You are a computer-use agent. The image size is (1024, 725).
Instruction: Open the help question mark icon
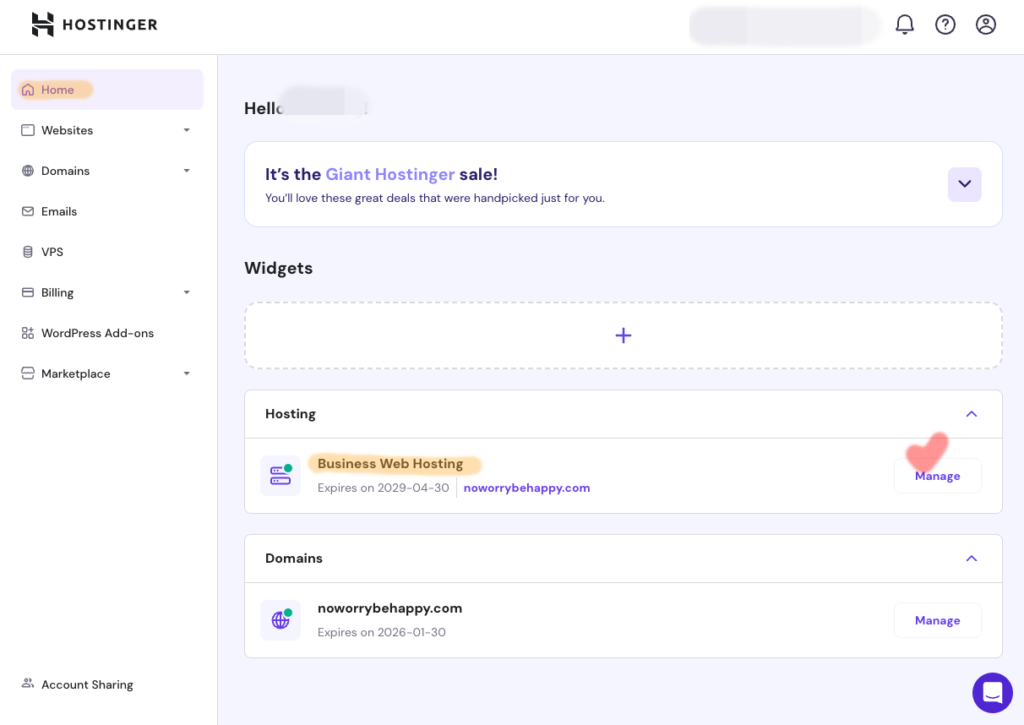tap(945, 25)
